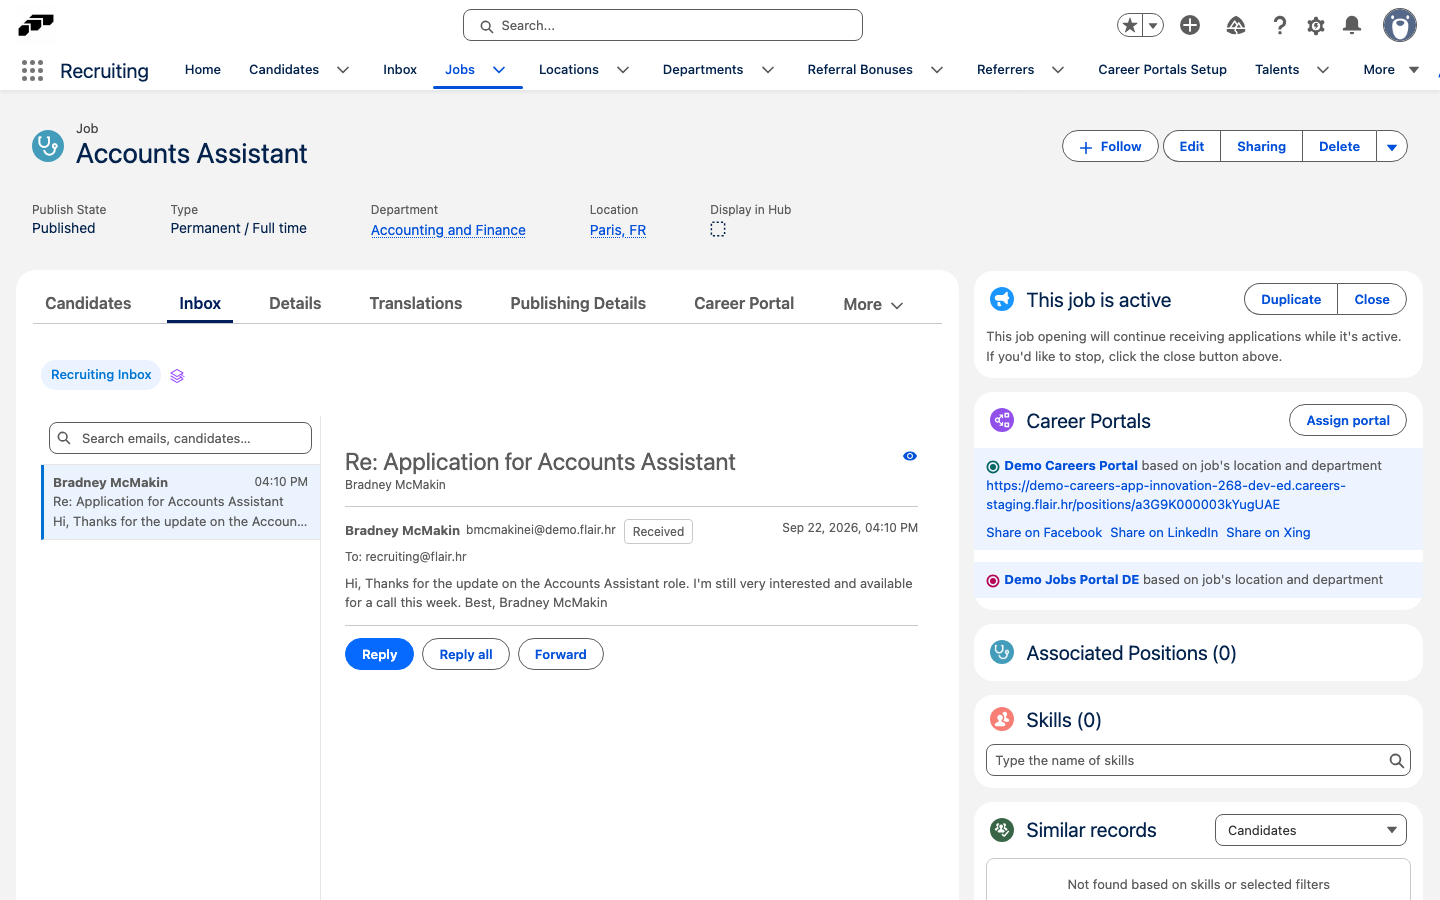Click the Duplicate button
Image resolution: width=1440 pixels, height=900 pixels.
pyautogui.click(x=1291, y=299)
